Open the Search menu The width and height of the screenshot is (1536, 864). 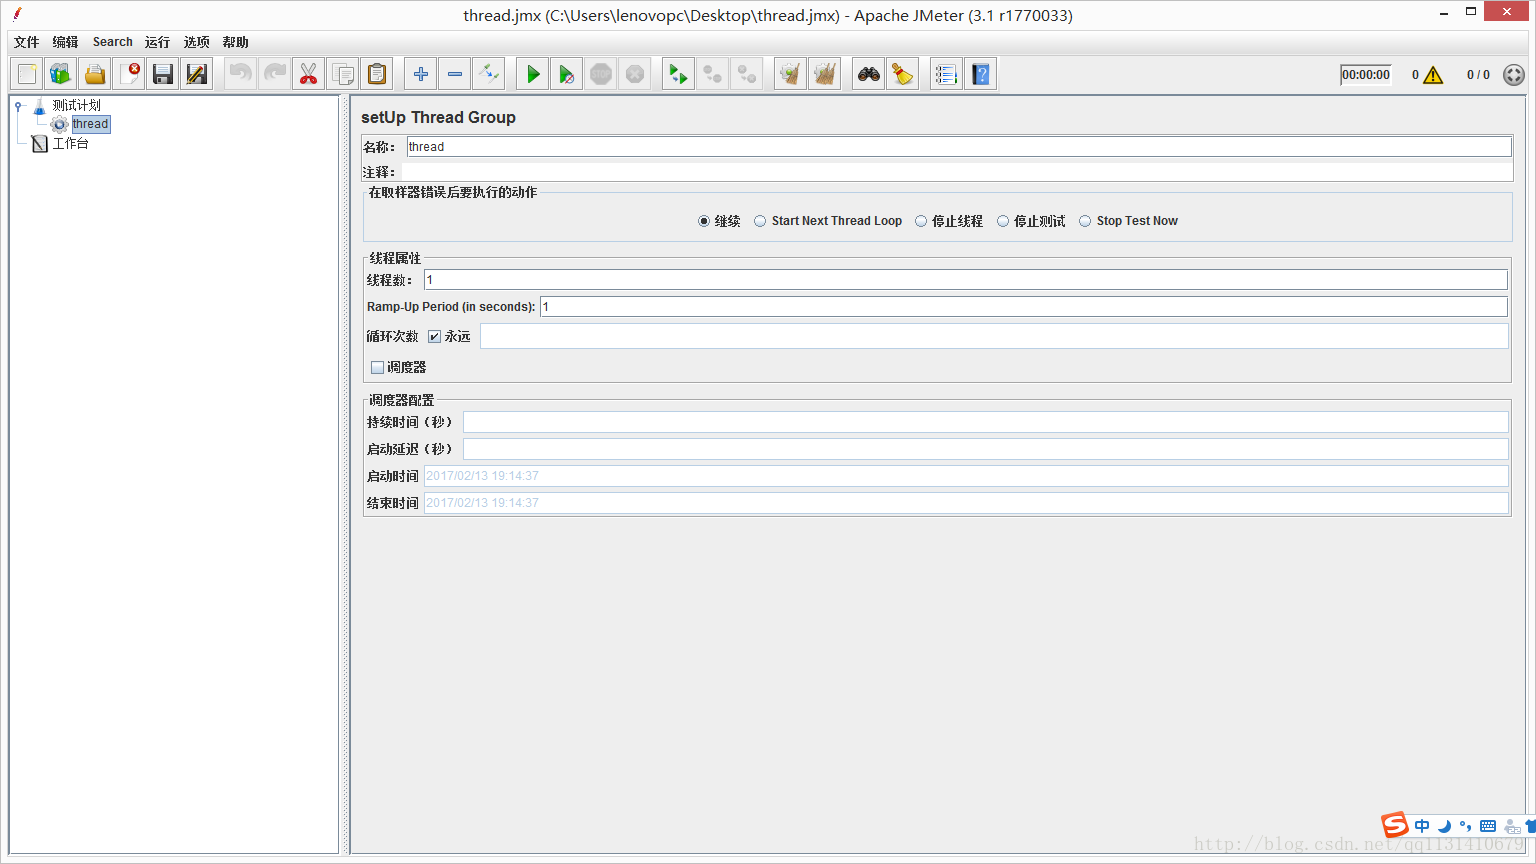click(x=112, y=42)
